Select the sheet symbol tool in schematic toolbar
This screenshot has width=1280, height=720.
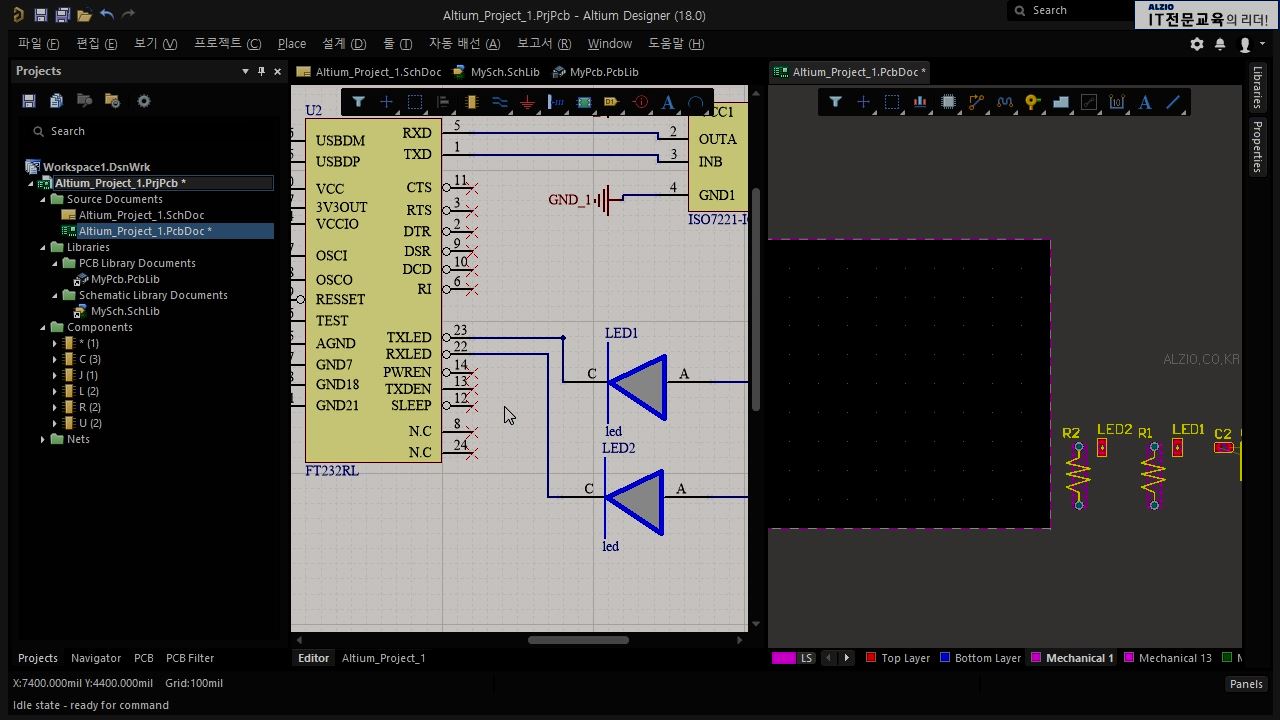click(584, 102)
